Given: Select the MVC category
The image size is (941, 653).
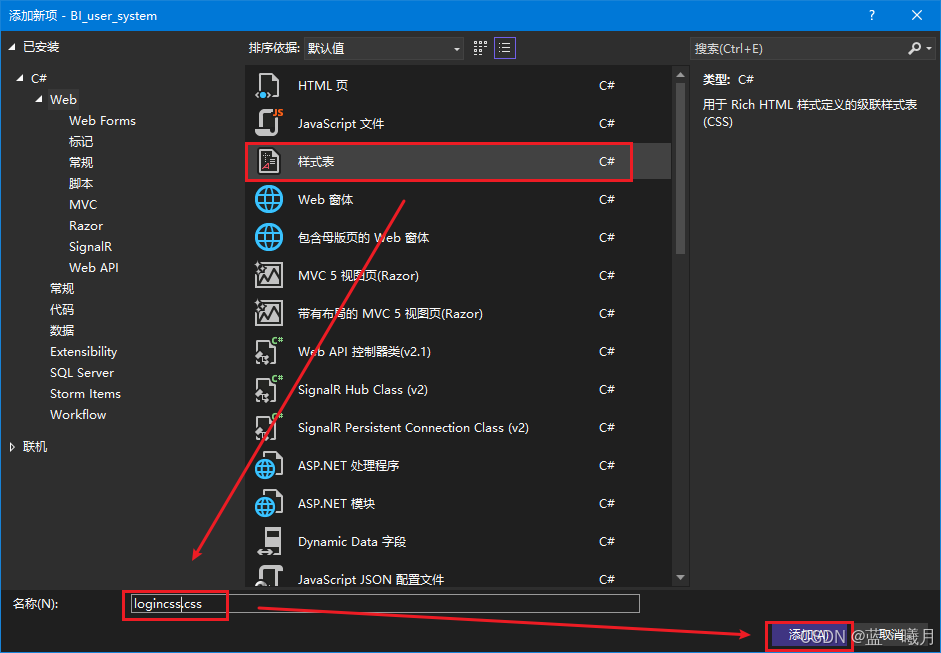Looking at the screenshot, I should click(x=83, y=205).
